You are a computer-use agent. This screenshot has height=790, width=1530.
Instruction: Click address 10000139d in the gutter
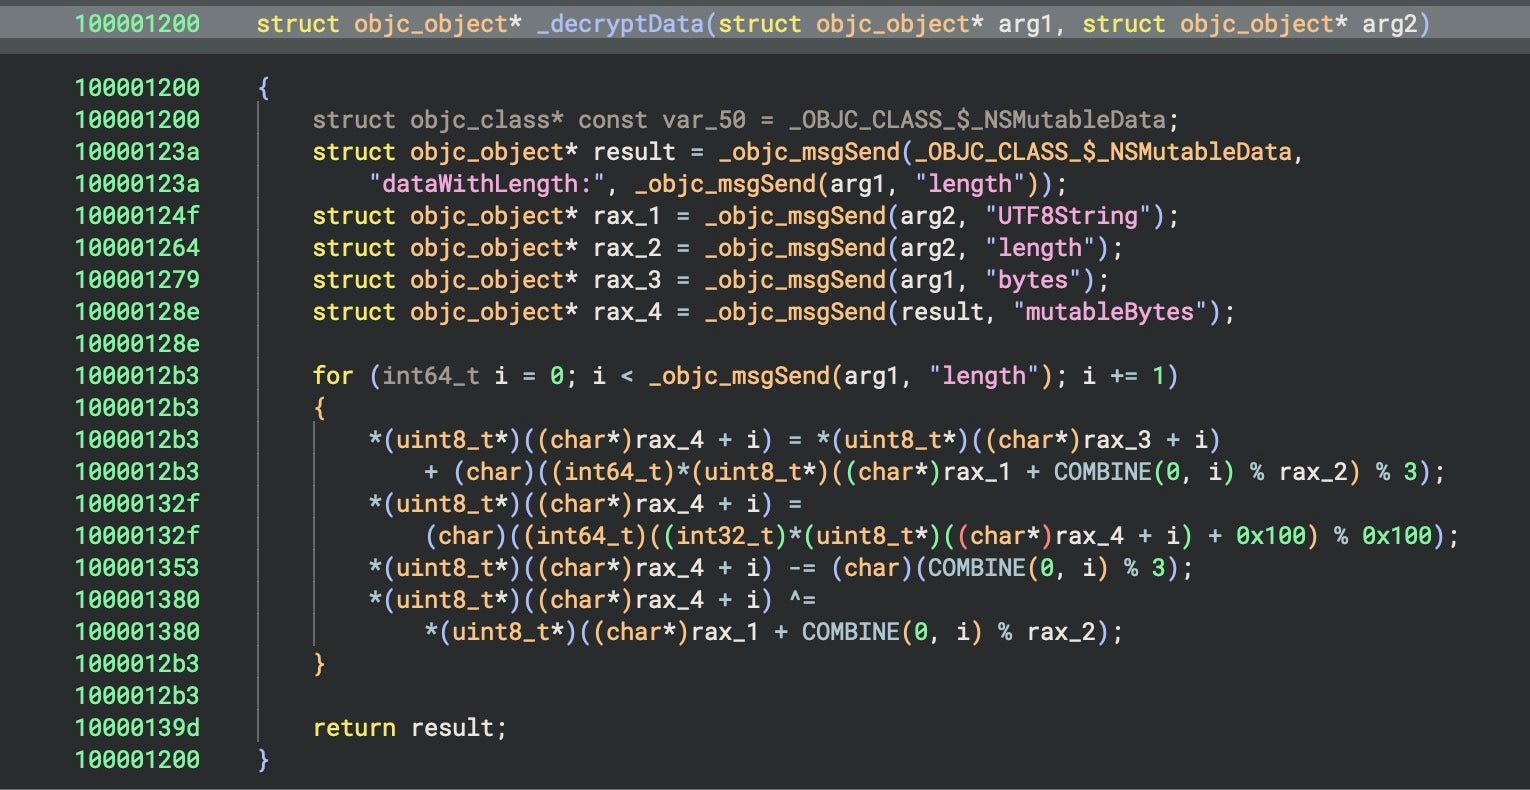[x=137, y=728]
